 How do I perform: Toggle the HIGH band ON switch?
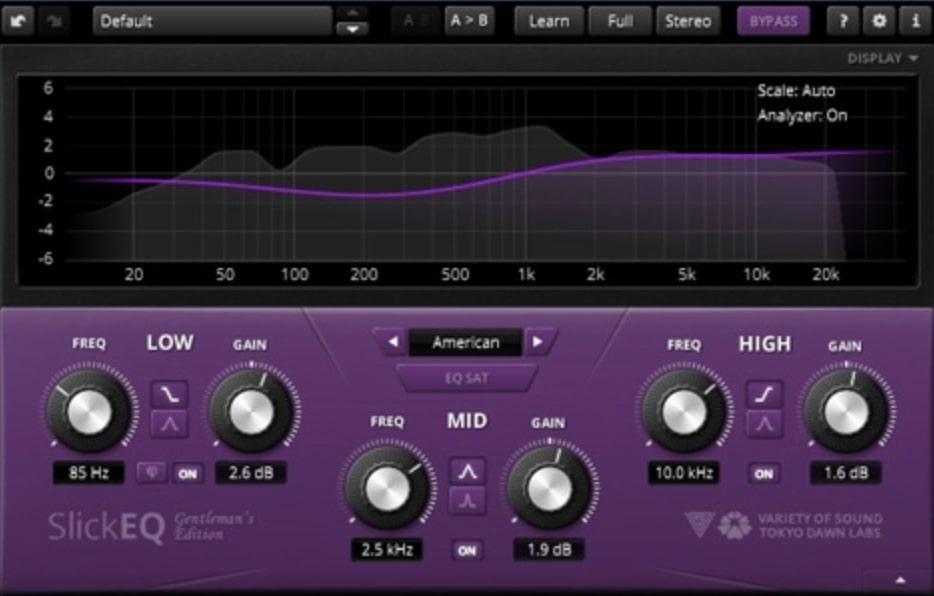coord(764,474)
